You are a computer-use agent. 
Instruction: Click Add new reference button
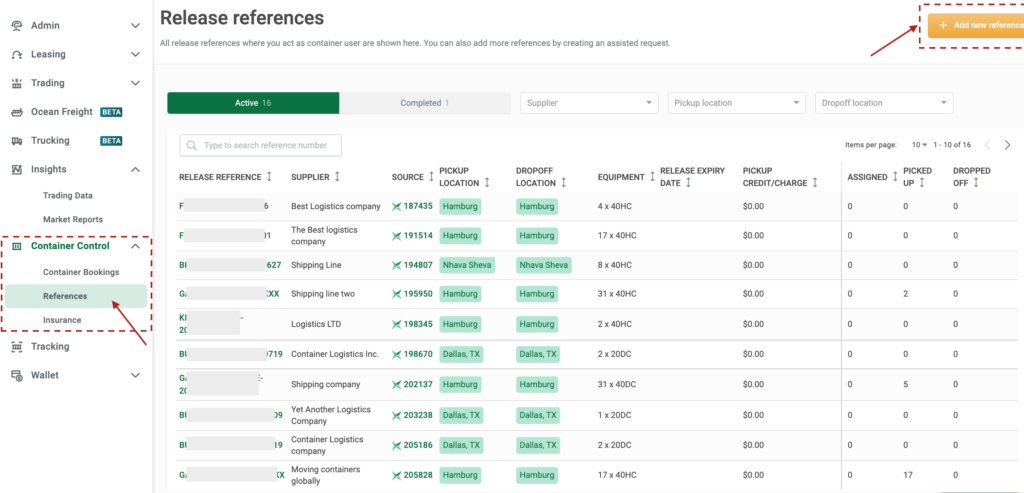click(976, 25)
